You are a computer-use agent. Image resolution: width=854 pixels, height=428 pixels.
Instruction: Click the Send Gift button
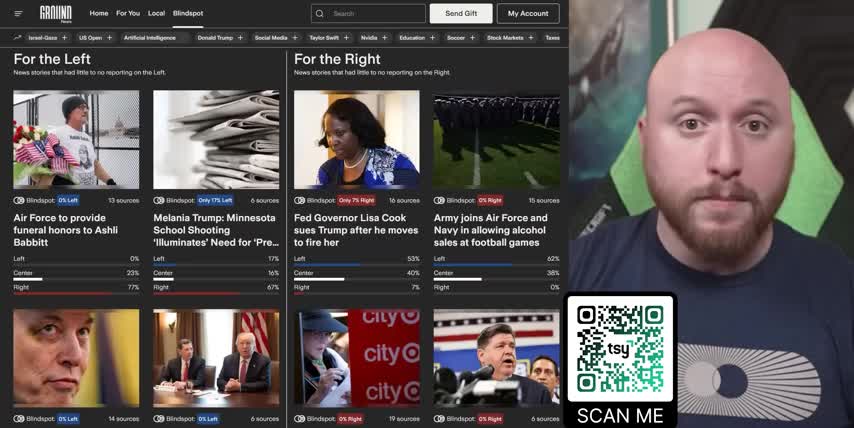pyautogui.click(x=461, y=14)
